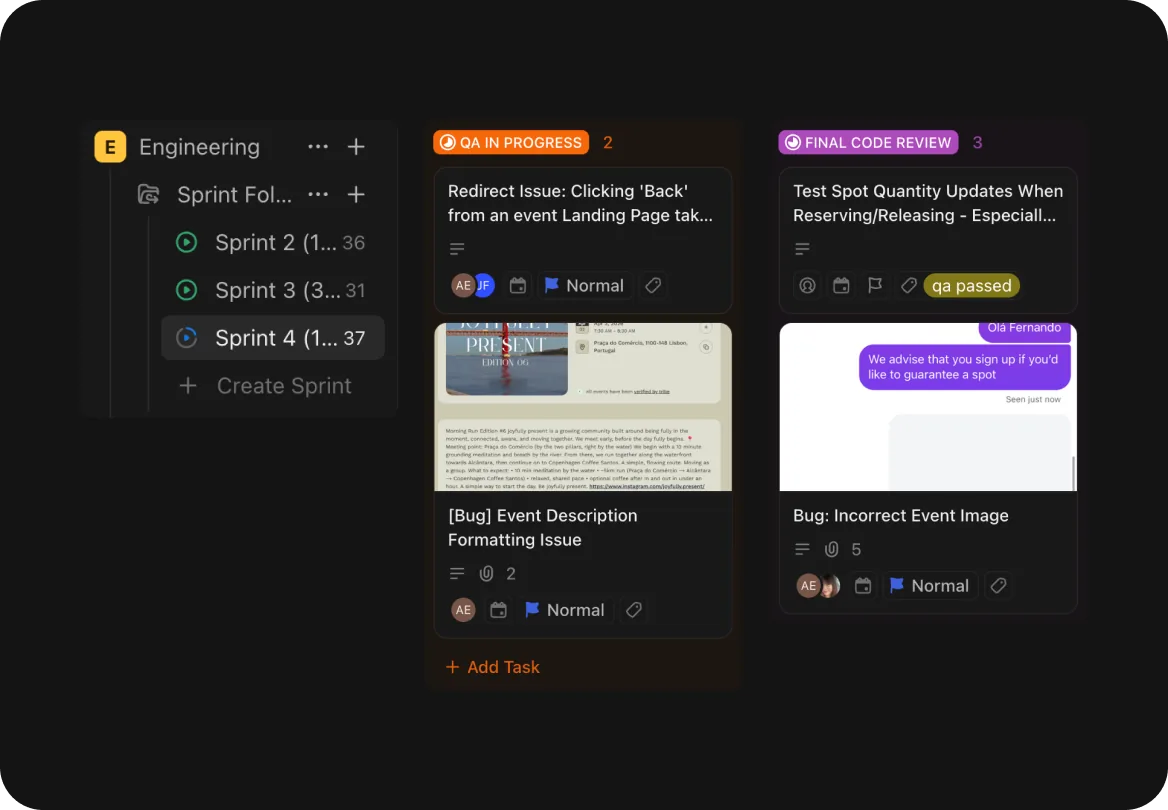Click description icon on Event Description card

point(457,573)
